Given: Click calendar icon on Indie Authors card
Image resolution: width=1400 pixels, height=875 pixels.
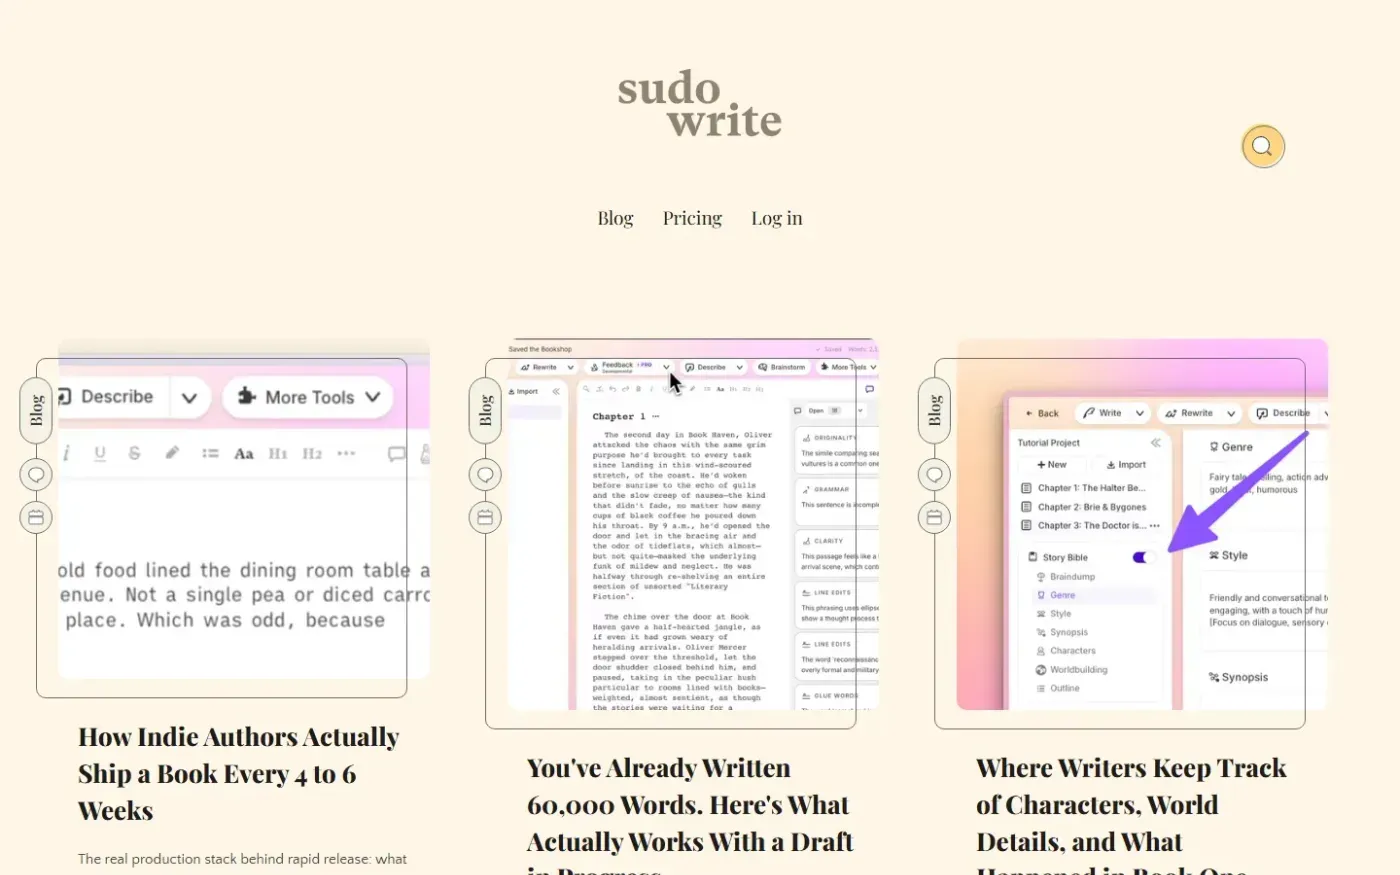Looking at the screenshot, I should (36, 517).
